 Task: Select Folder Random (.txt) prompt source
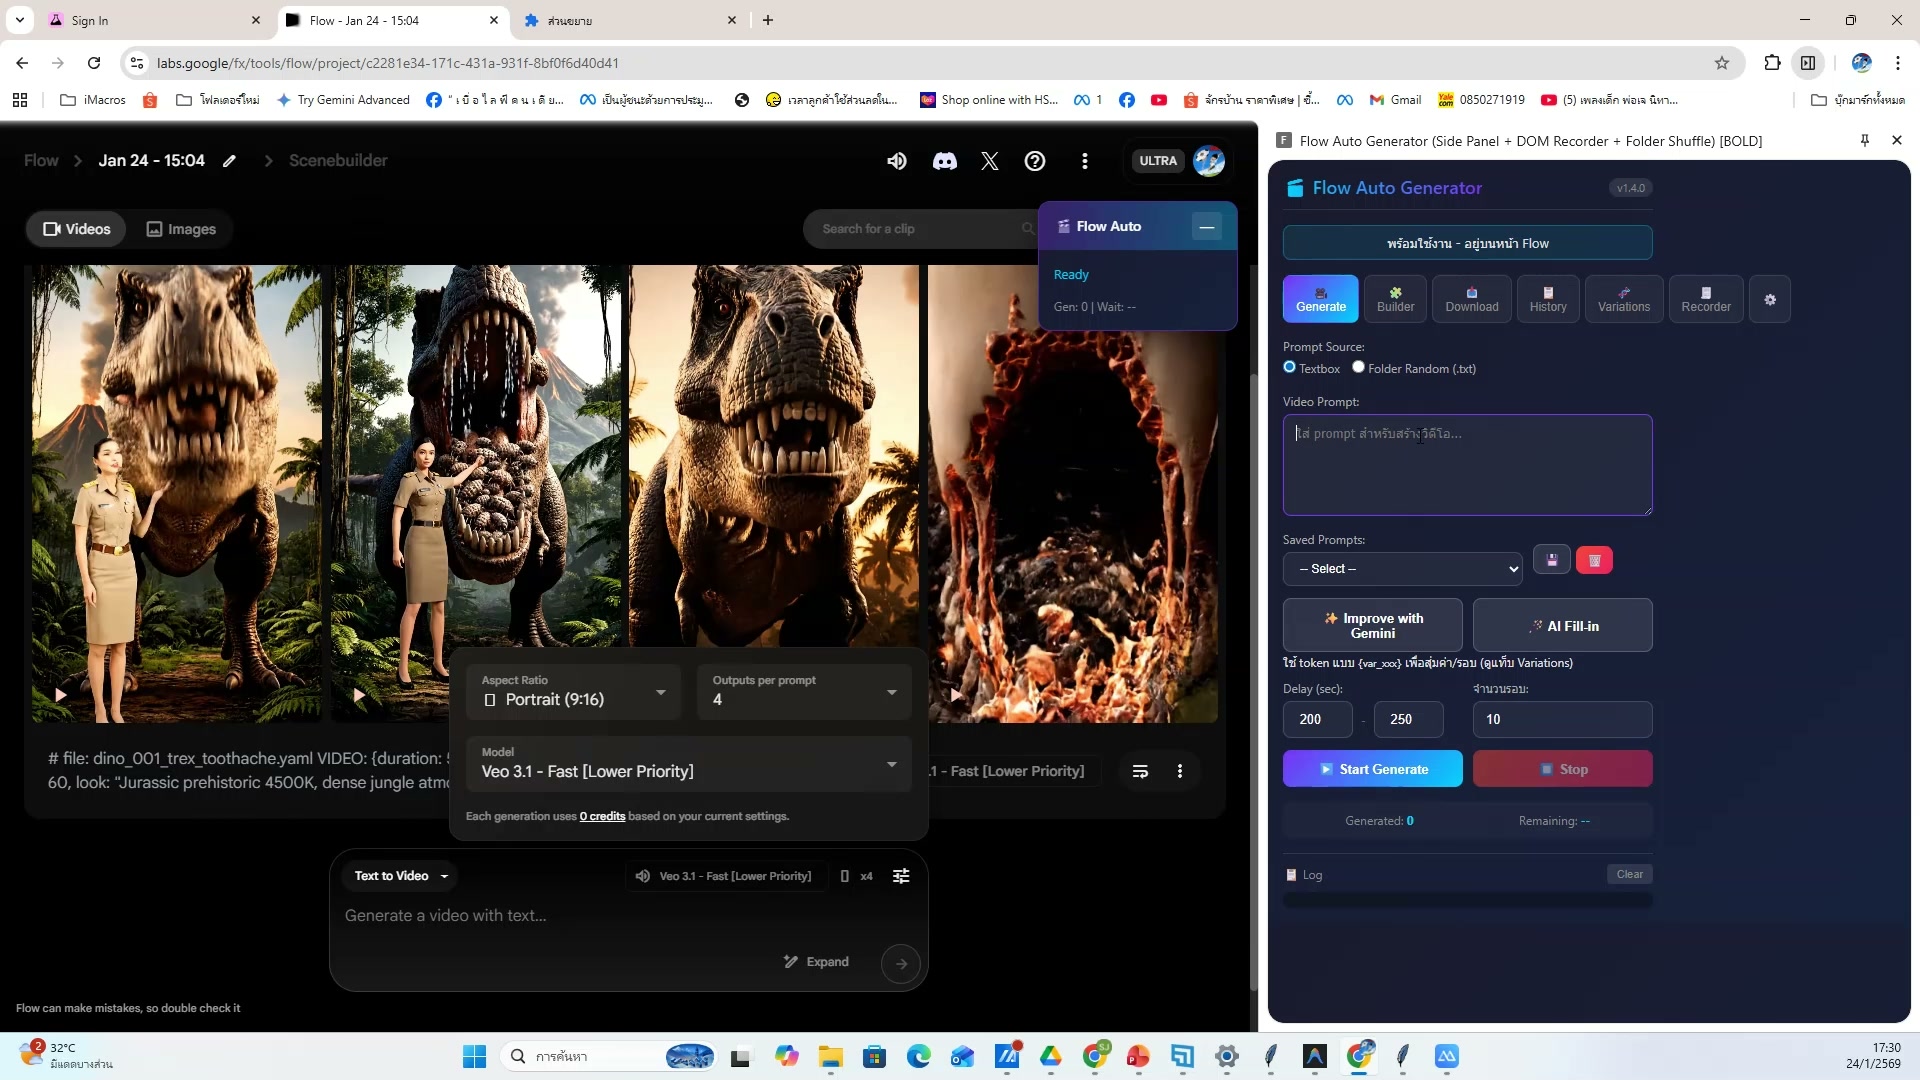(x=1358, y=367)
